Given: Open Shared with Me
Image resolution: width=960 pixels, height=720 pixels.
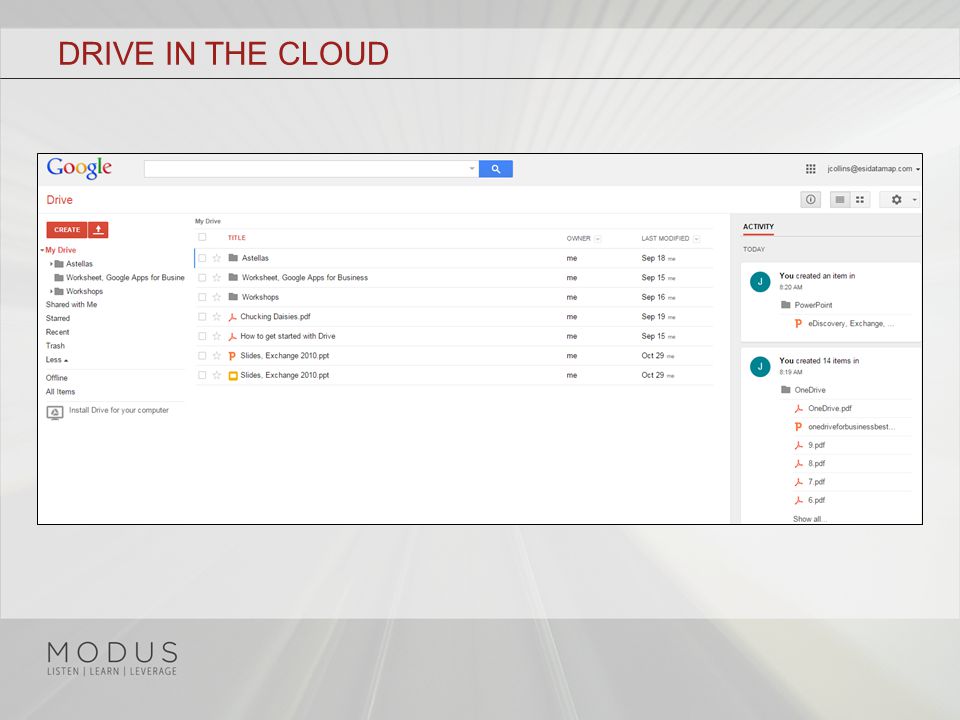Looking at the screenshot, I should click(x=71, y=305).
